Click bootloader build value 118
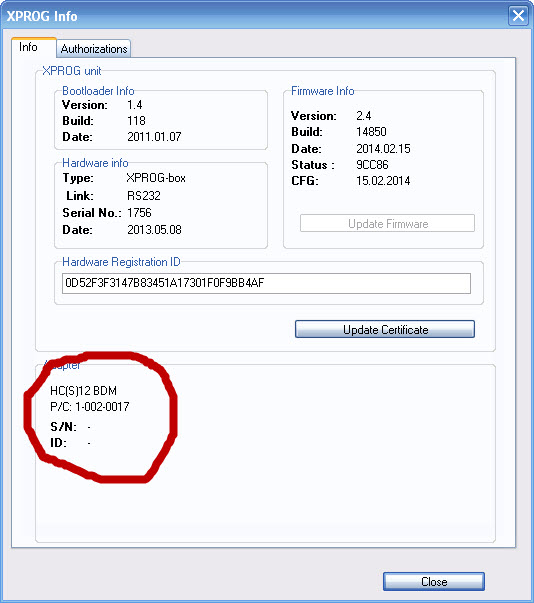Image resolution: width=534 pixels, height=603 pixels. tap(136, 121)
